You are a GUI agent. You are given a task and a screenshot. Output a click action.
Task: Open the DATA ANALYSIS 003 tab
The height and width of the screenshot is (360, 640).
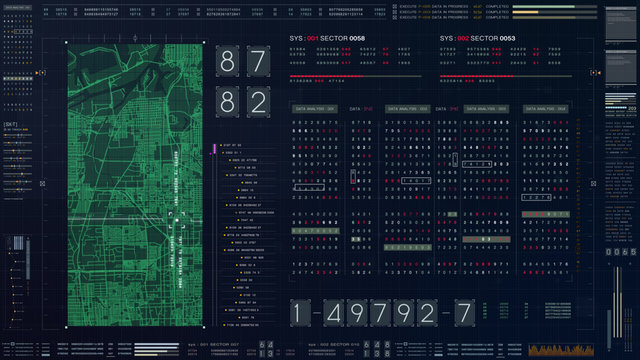[x=486, y=109]
